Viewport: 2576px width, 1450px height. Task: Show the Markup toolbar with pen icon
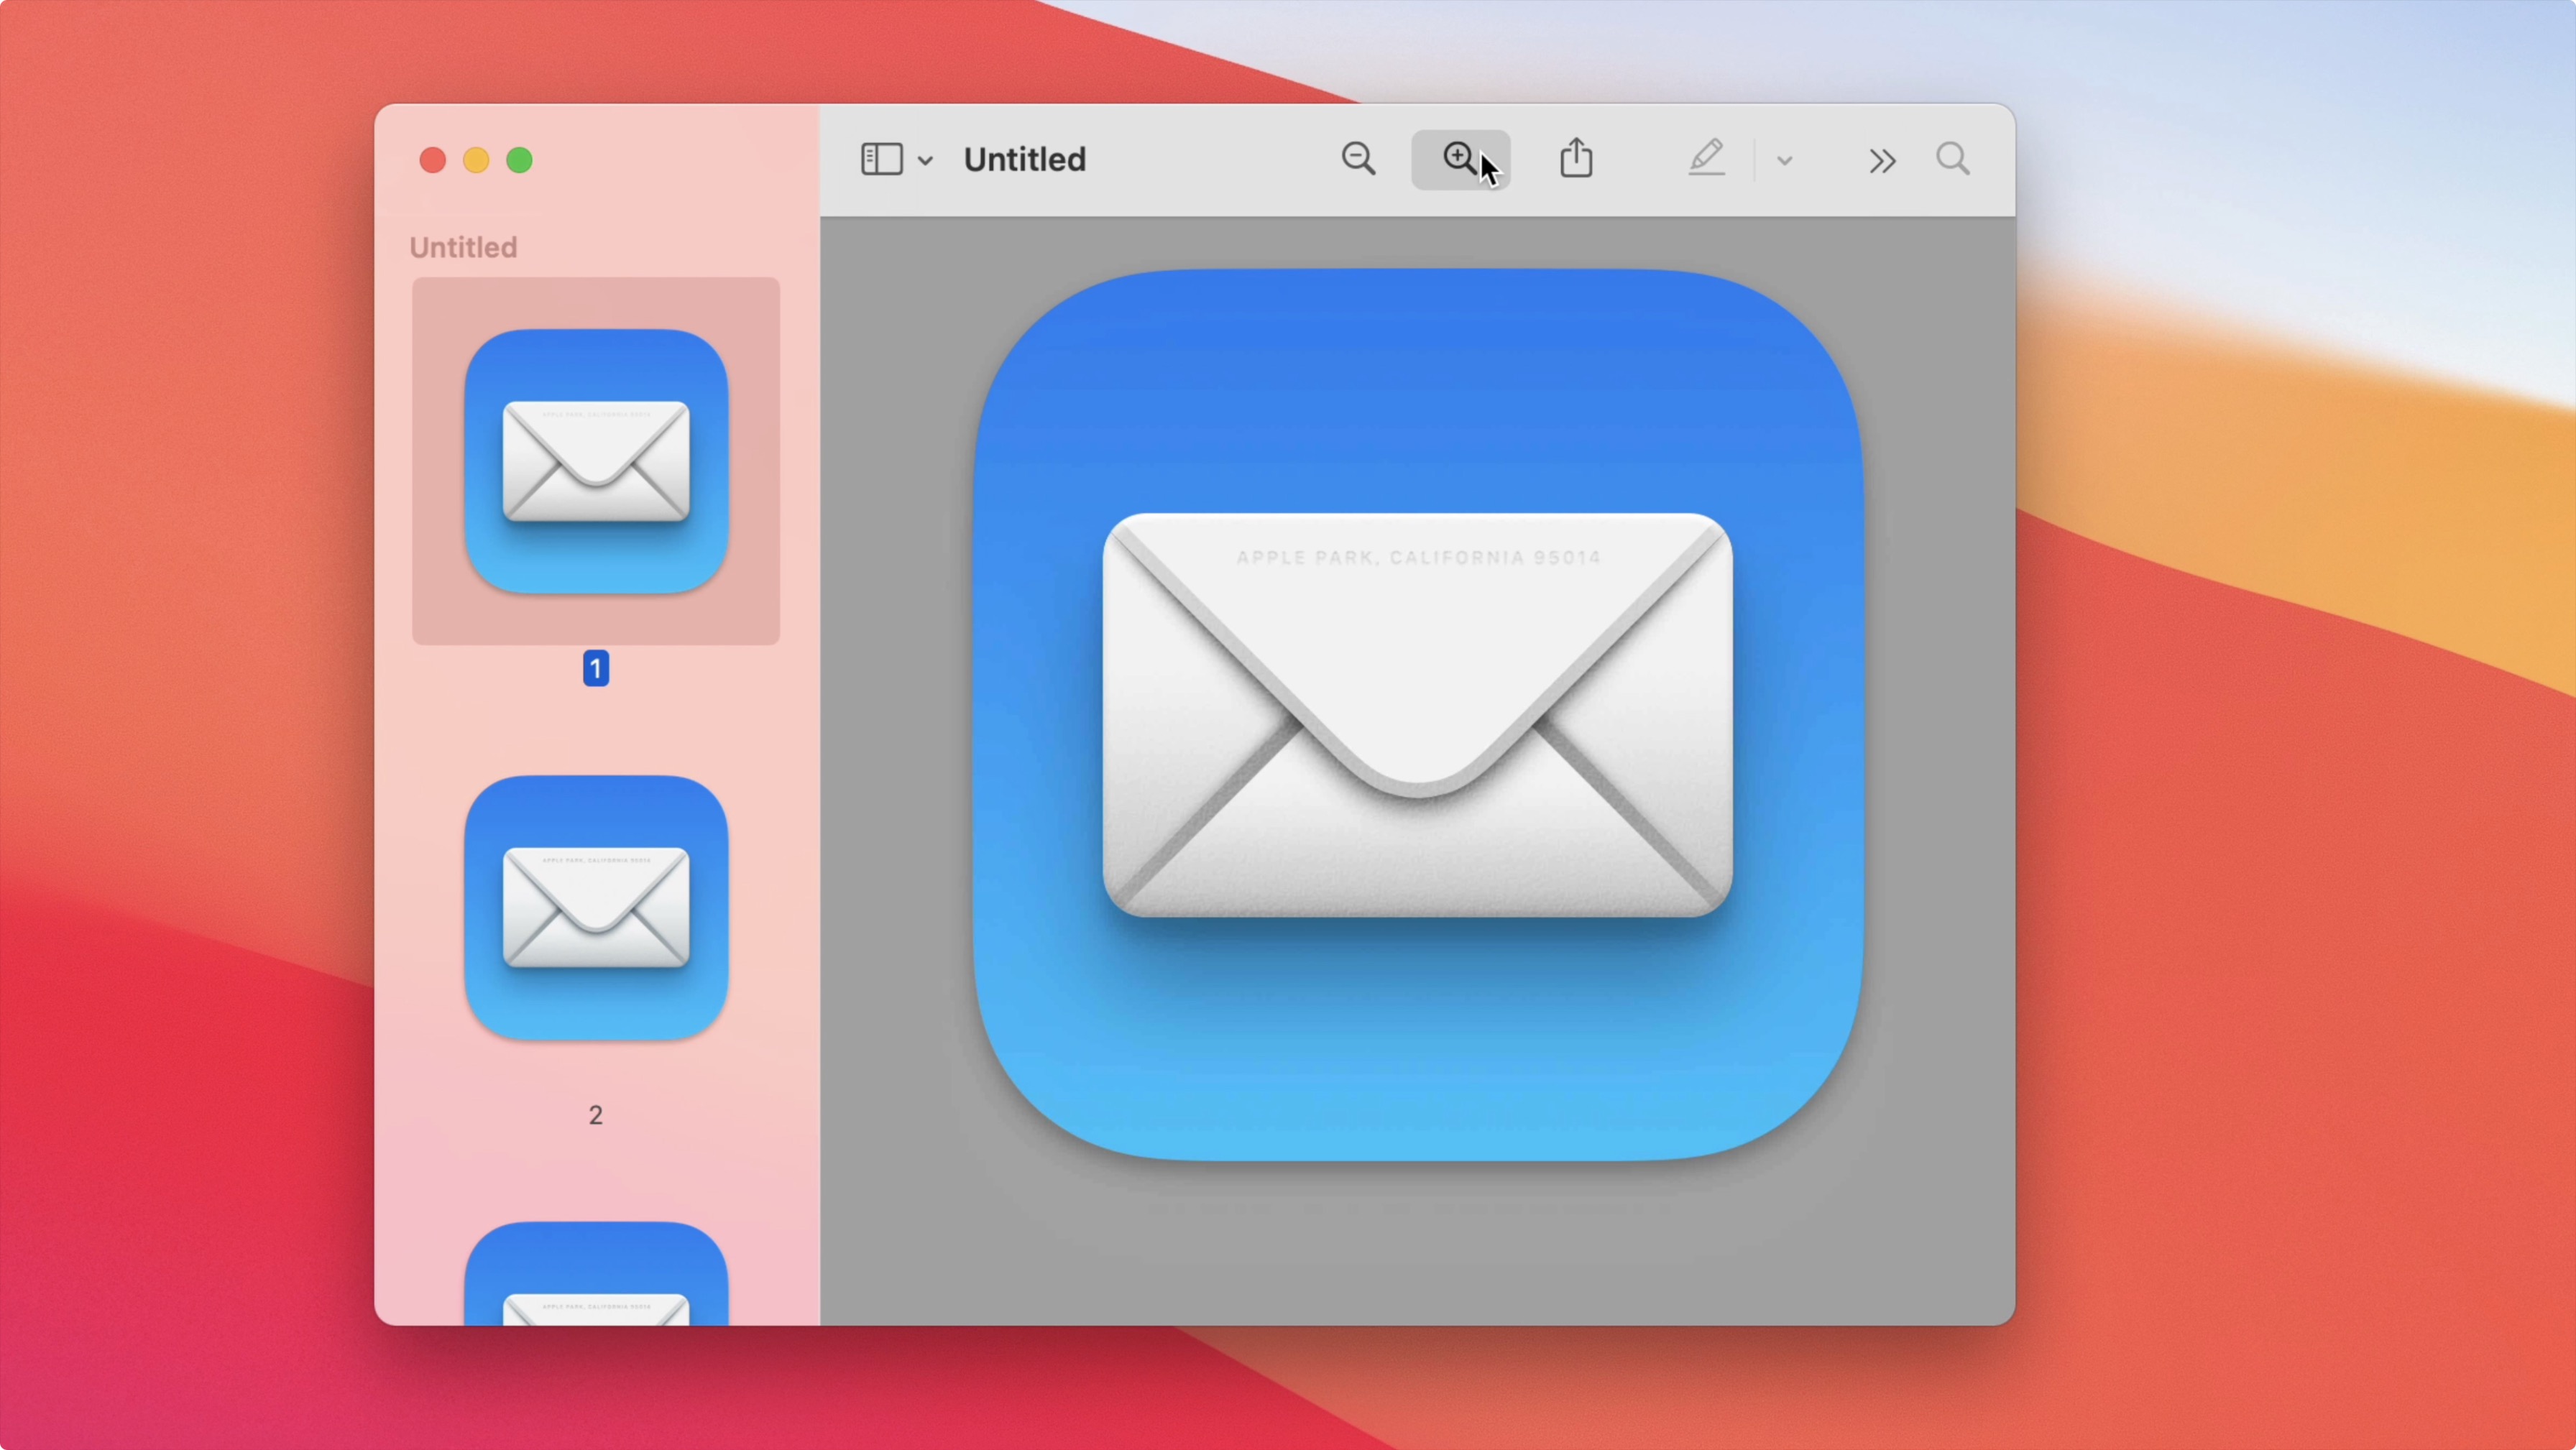(1706, 159)
